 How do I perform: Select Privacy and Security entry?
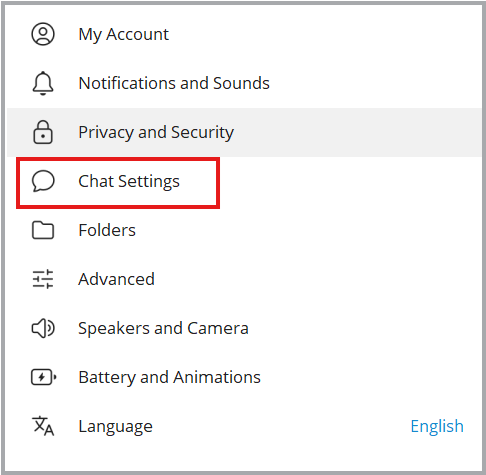tap(244, 132)
